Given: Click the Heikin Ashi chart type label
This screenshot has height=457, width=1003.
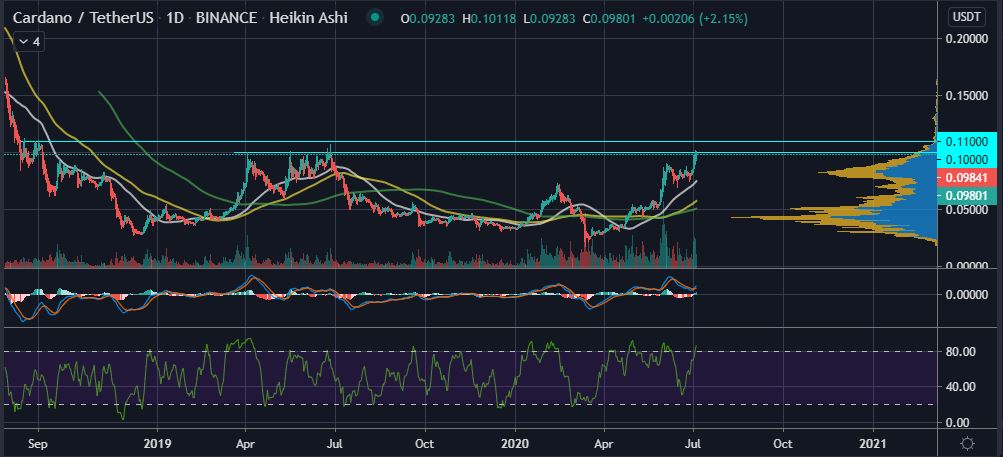Looking at the screenshot, I should click(308, 18).
